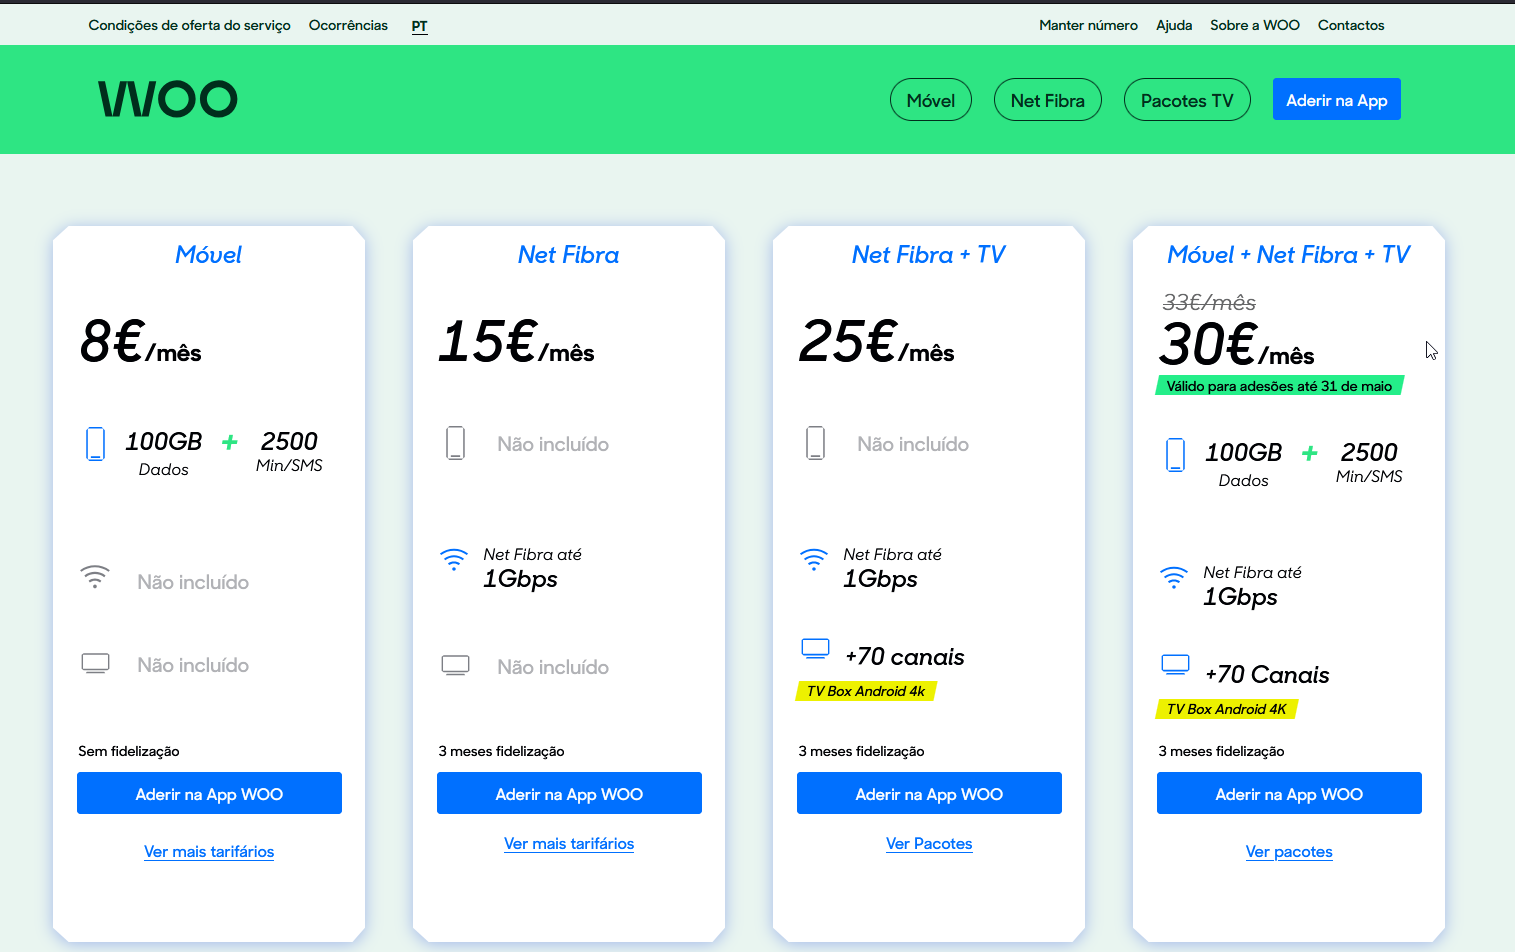Open the Pacotes TV navigation pill
The image size is (1515, 952).
click(1187, 100)
